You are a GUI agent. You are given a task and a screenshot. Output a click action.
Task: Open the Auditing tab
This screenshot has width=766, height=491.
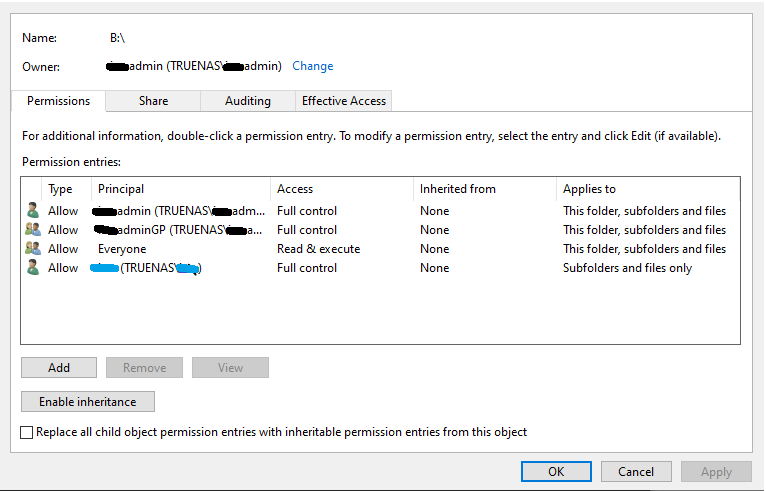(x=247, y=101)
